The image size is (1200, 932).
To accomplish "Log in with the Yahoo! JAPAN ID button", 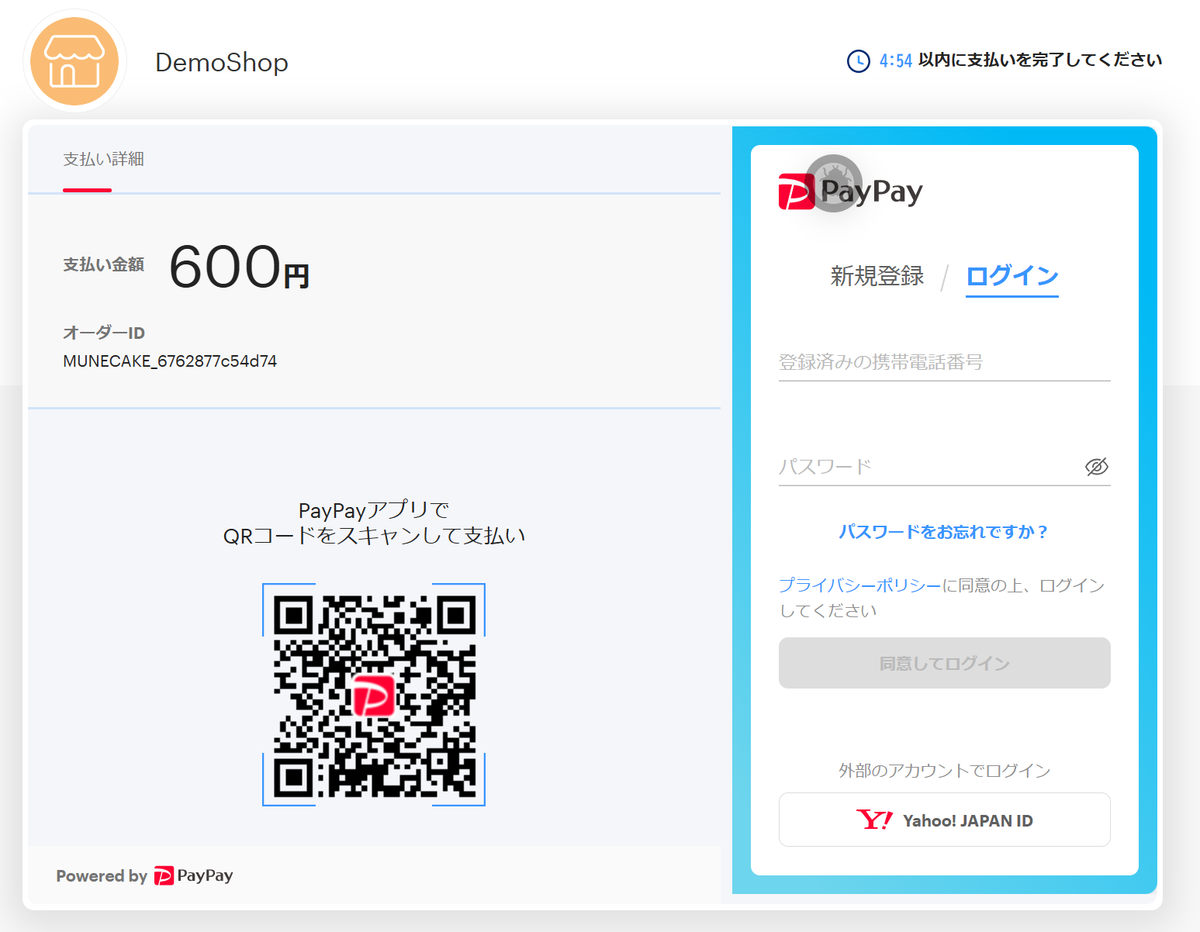I will coord(944,820).
